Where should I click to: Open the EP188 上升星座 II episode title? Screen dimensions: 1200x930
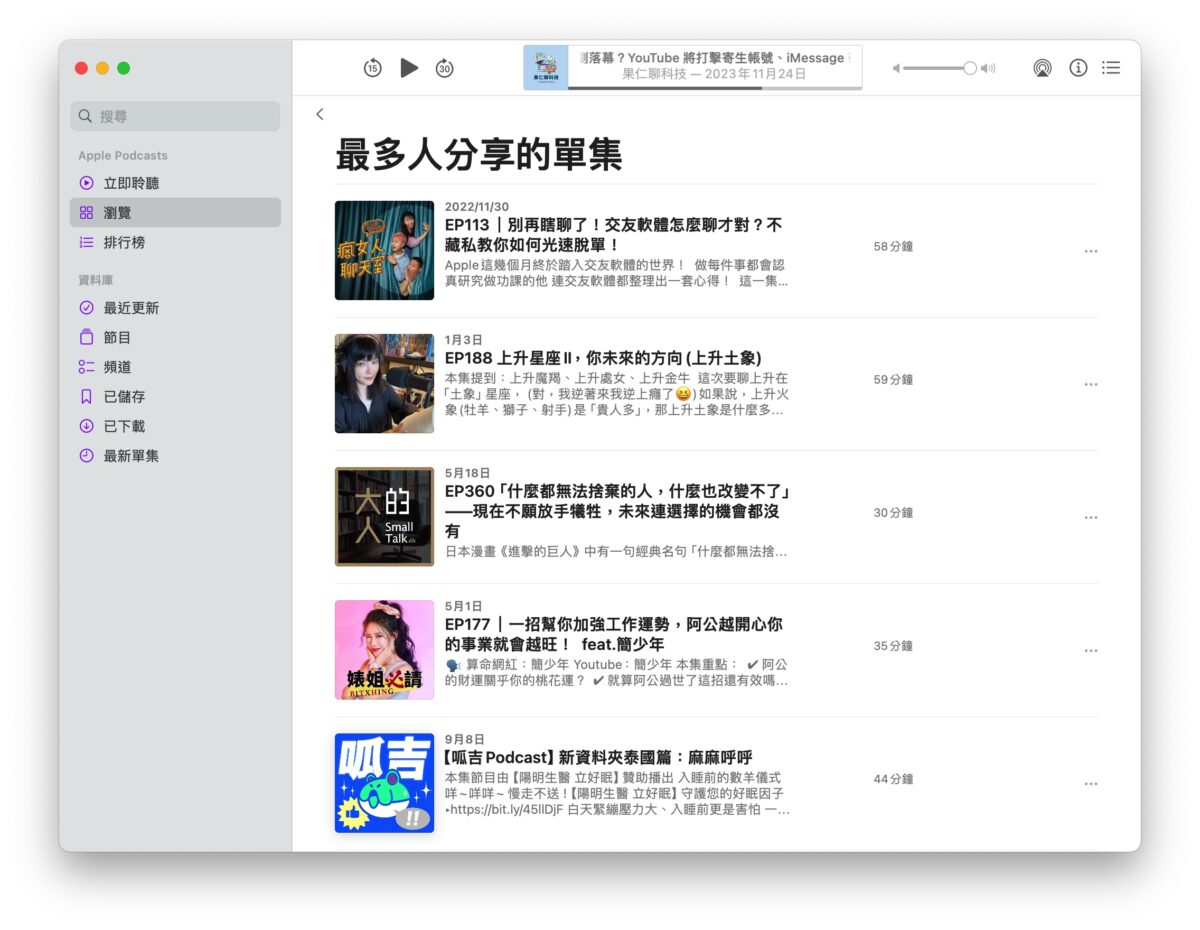(x=603, y=358)
